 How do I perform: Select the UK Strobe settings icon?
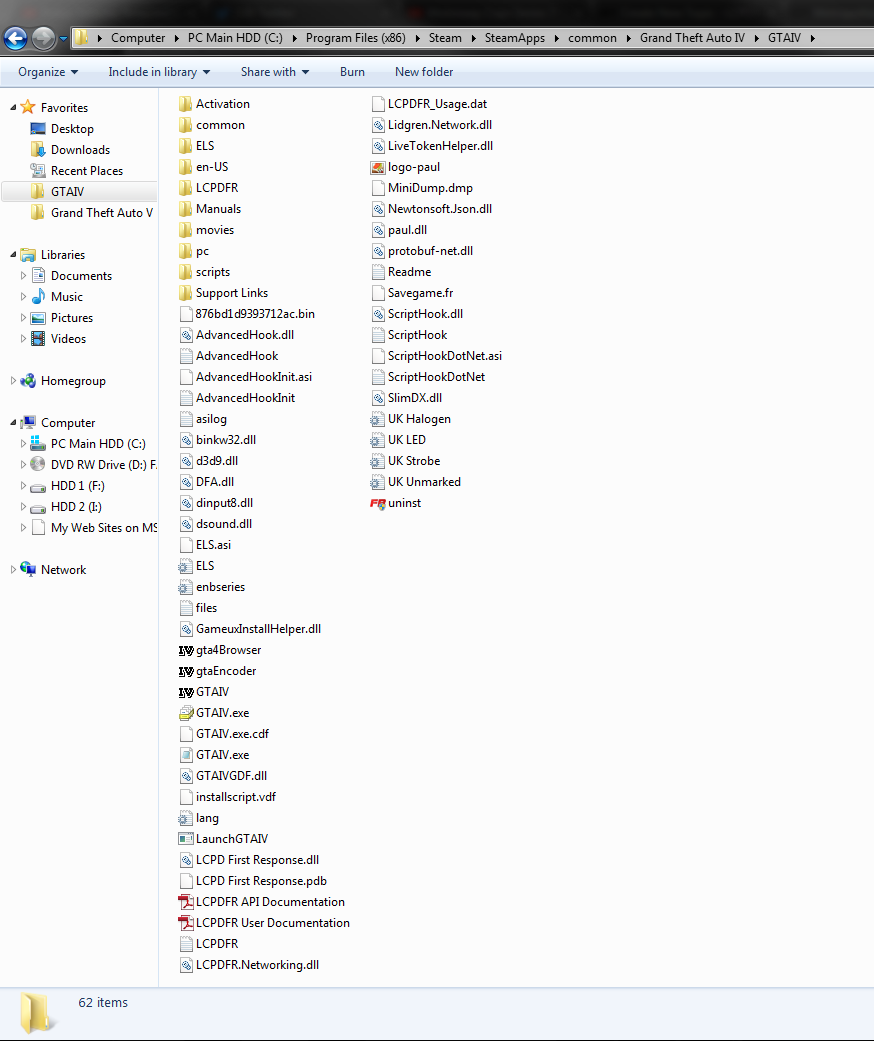pyautogui.click(x=377, y=461)
